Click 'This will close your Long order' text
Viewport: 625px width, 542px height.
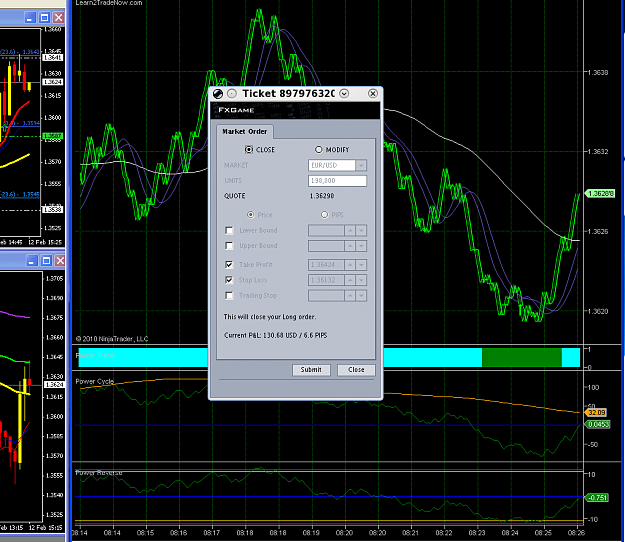270,317
